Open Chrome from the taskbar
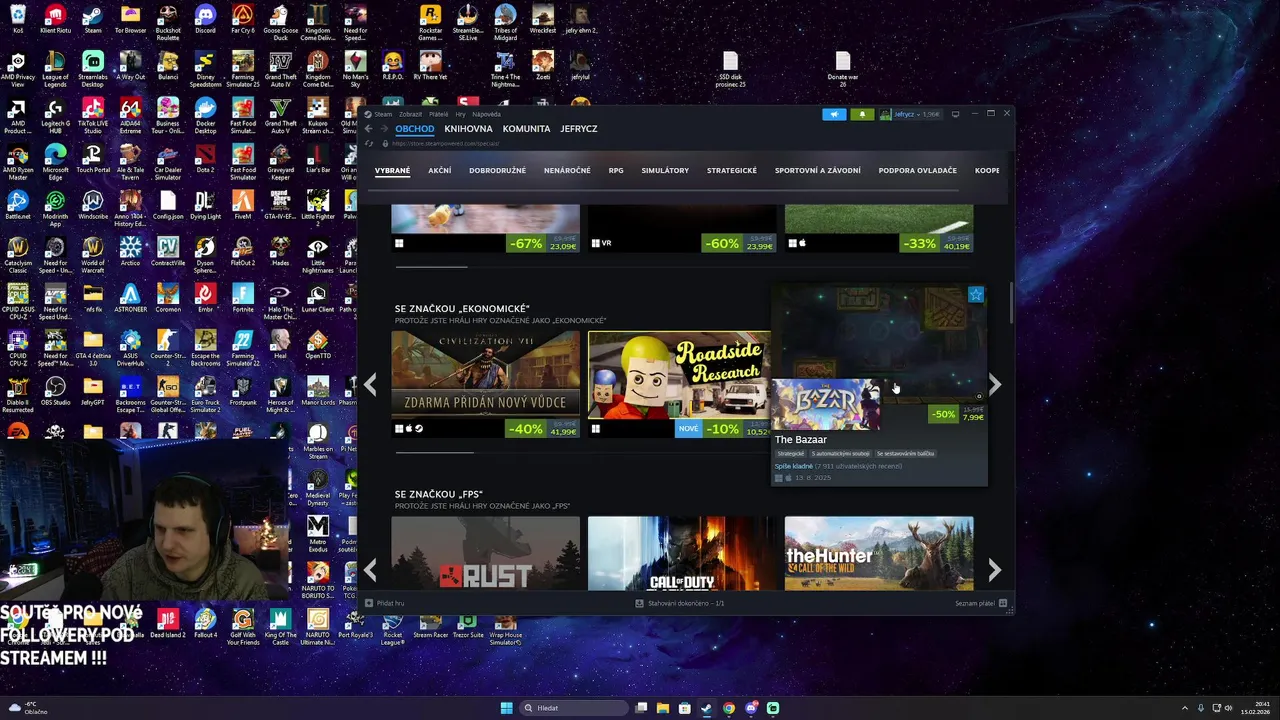The image size is (1280, 720). (729, 708)
